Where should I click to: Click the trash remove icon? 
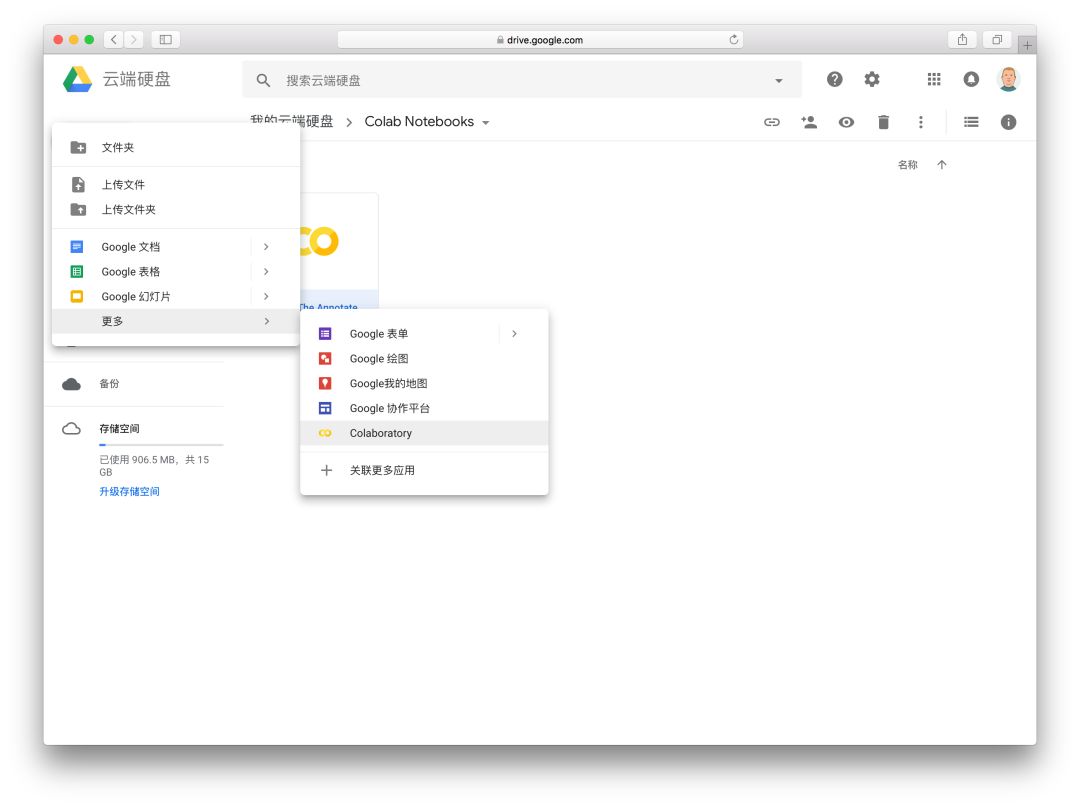point(884,123)
